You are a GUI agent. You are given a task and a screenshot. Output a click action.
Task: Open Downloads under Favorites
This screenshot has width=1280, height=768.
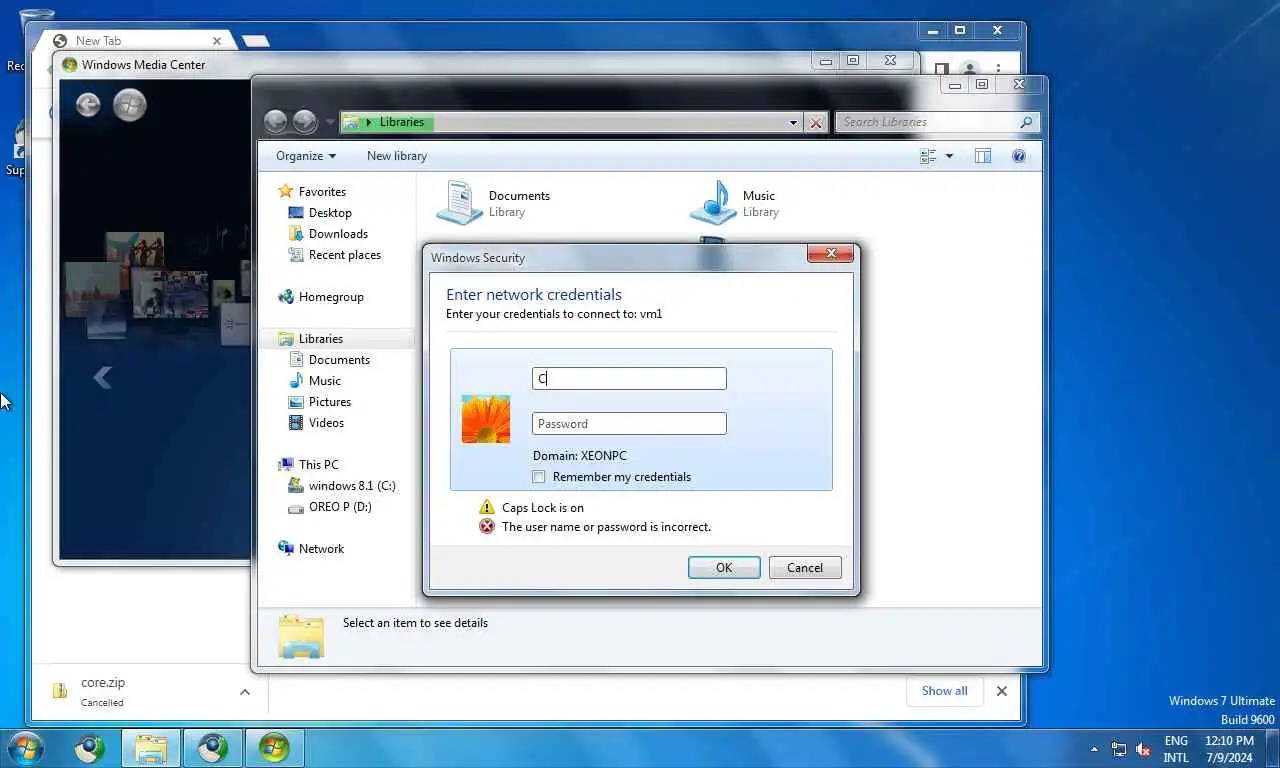coord(338,234)
